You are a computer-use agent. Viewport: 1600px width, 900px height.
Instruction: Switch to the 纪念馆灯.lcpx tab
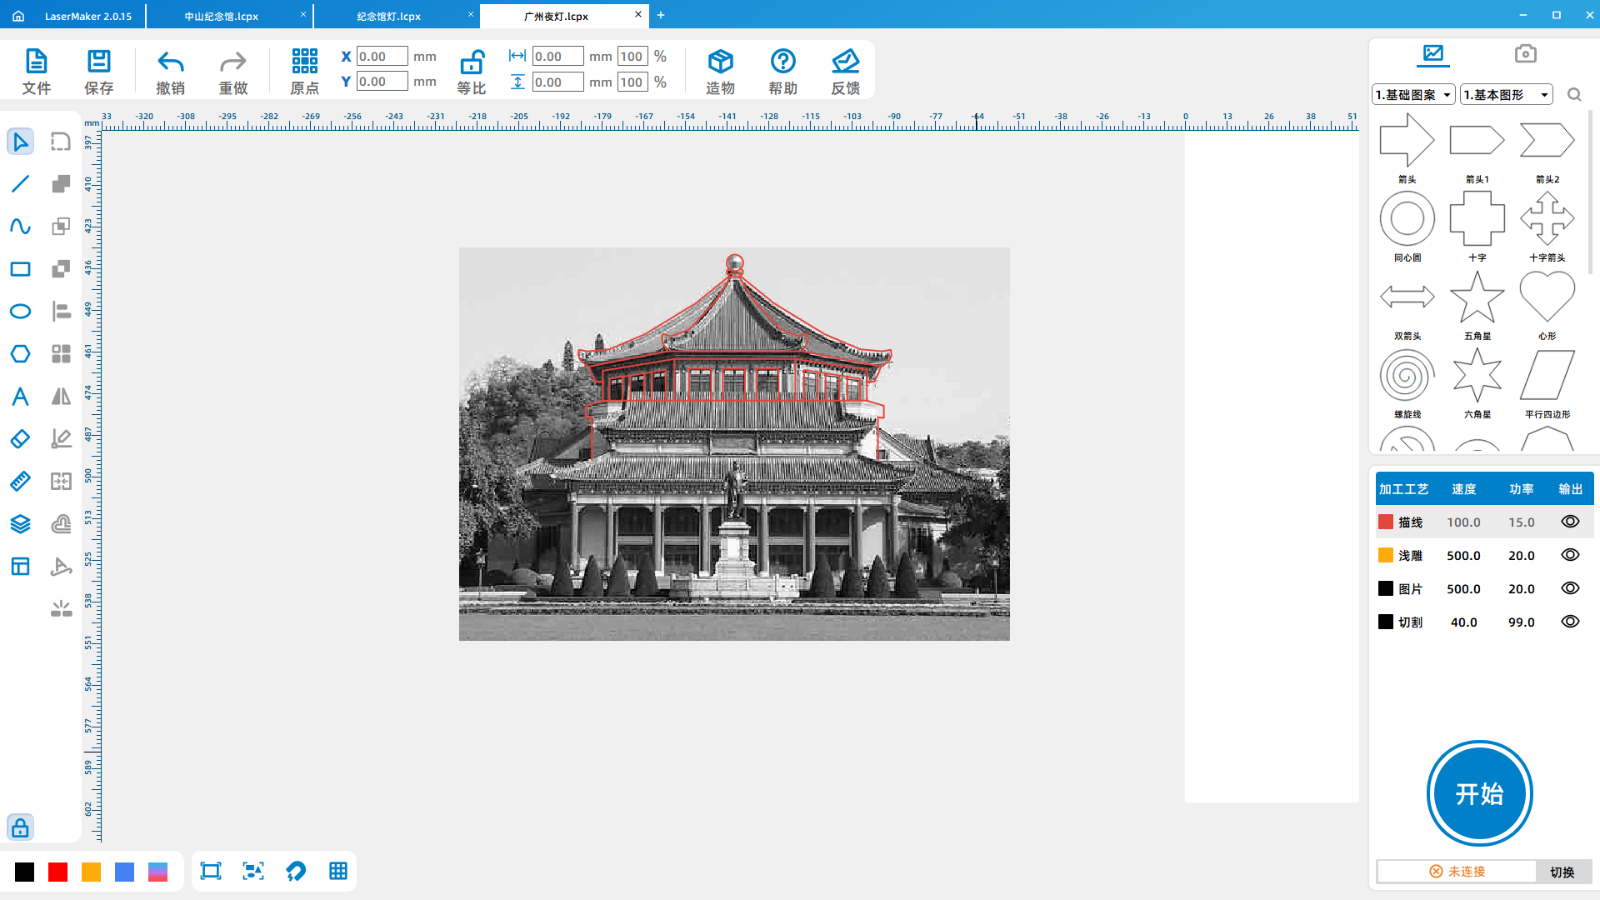point(389,16)
